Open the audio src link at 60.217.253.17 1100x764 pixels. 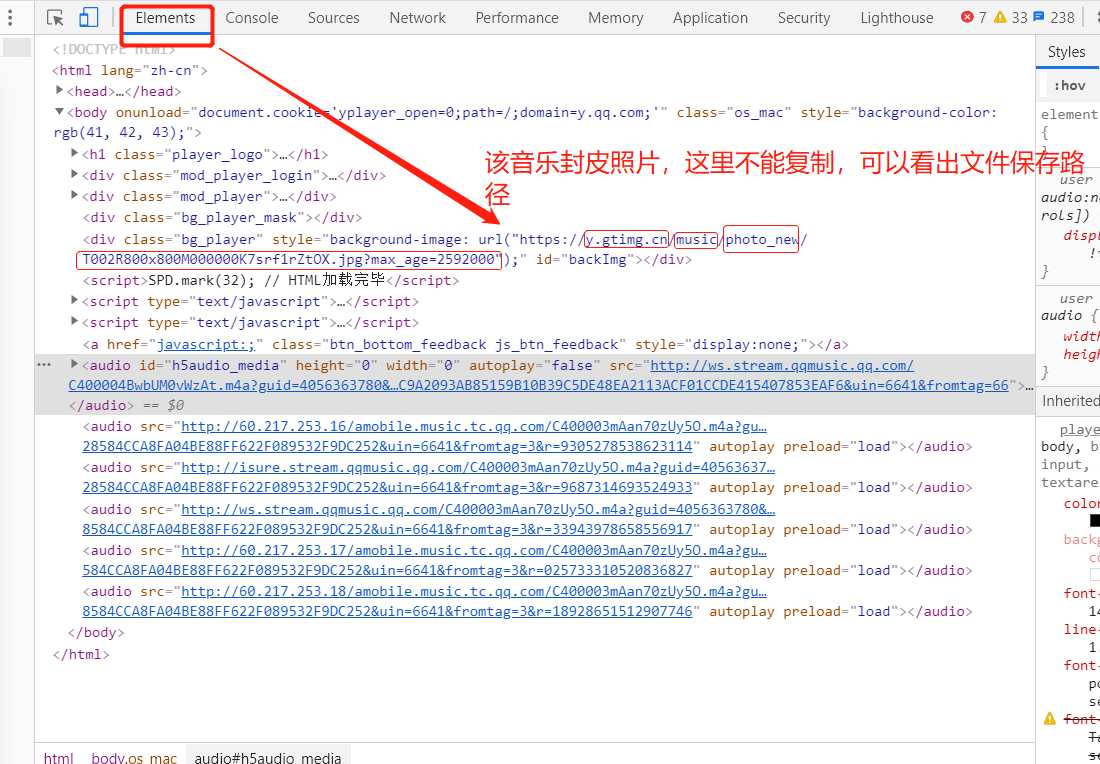point(424,560)
